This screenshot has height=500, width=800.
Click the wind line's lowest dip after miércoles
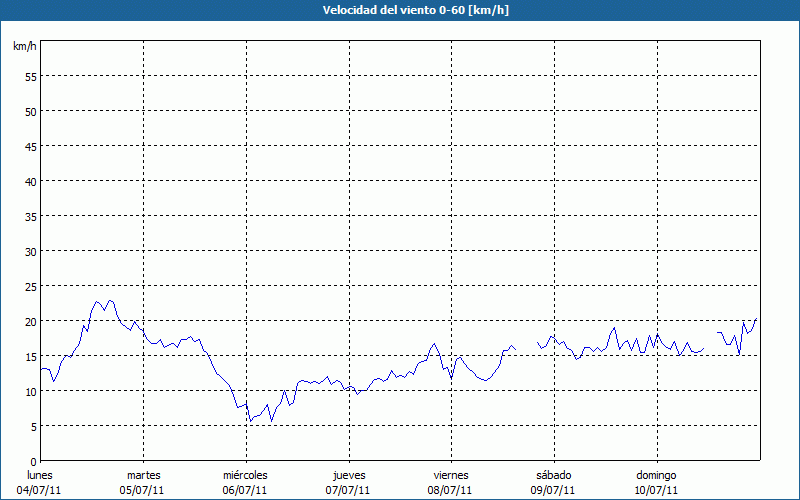[x=250, y=421]
